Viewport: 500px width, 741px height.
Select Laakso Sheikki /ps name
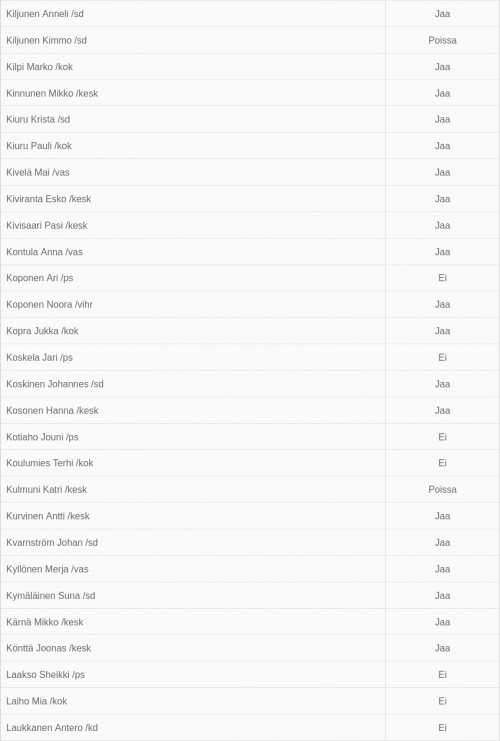(45, 674)
